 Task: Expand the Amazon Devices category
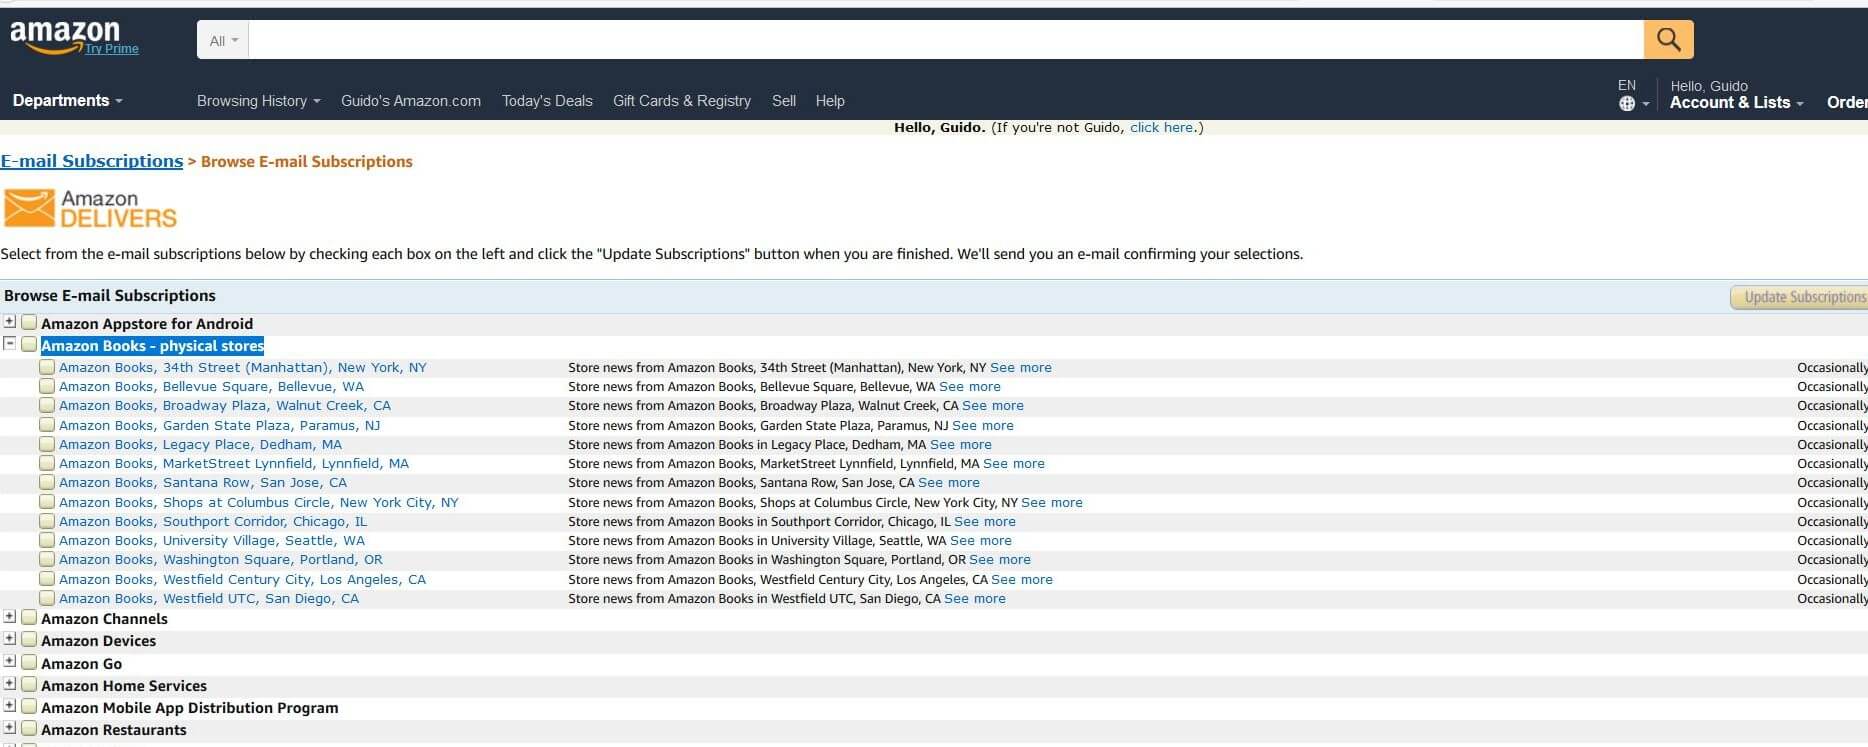click(x=10, y=639)
